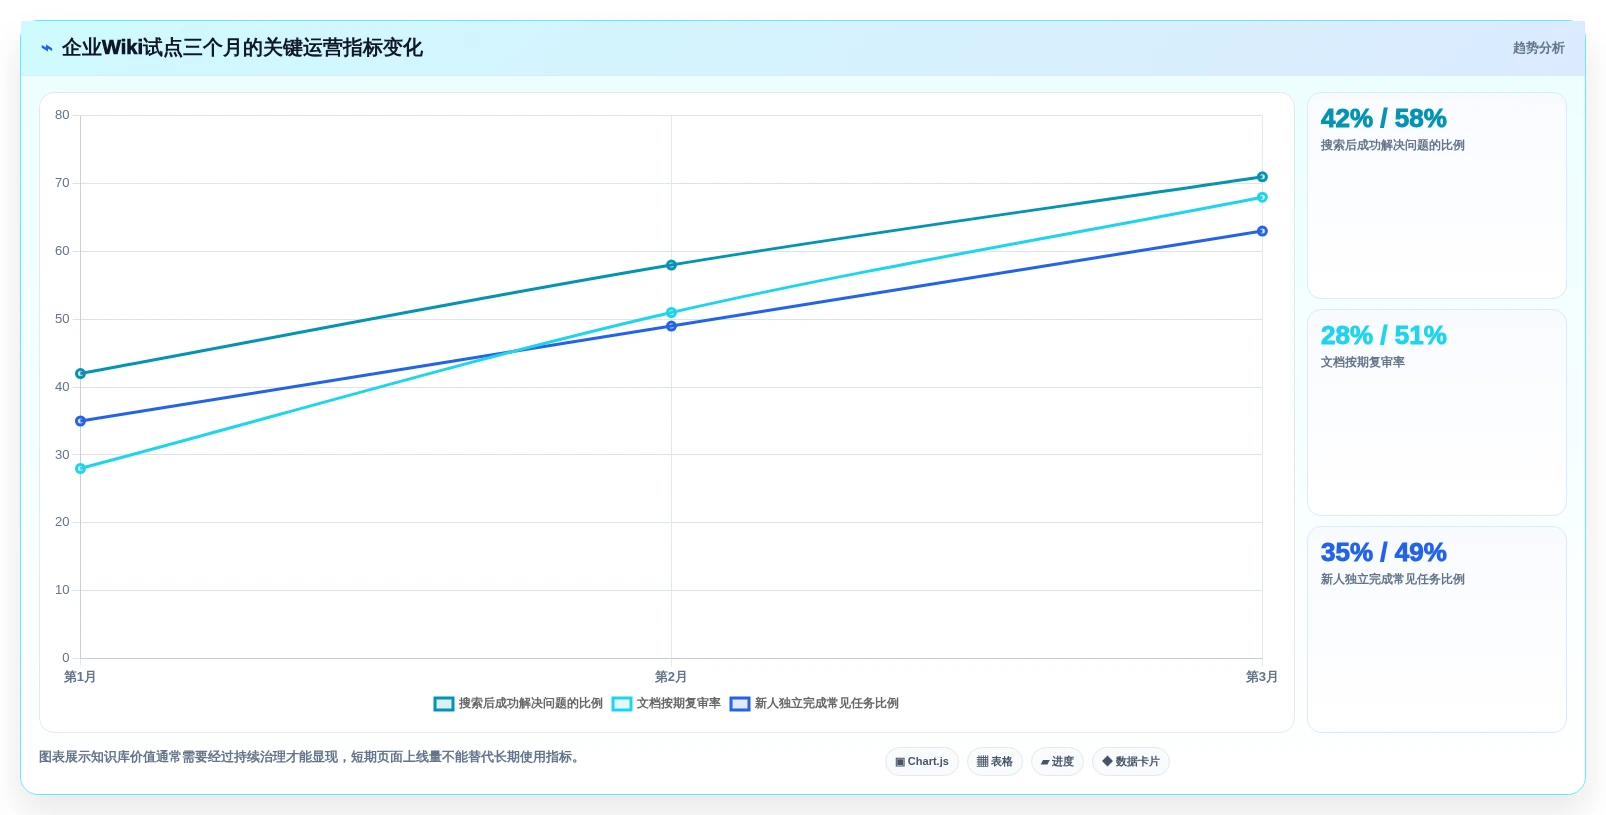The image size is (1606, 815).
Task: Click the card caption 新人独立完成常见任务比例
Action: (x=1392, y=580)
